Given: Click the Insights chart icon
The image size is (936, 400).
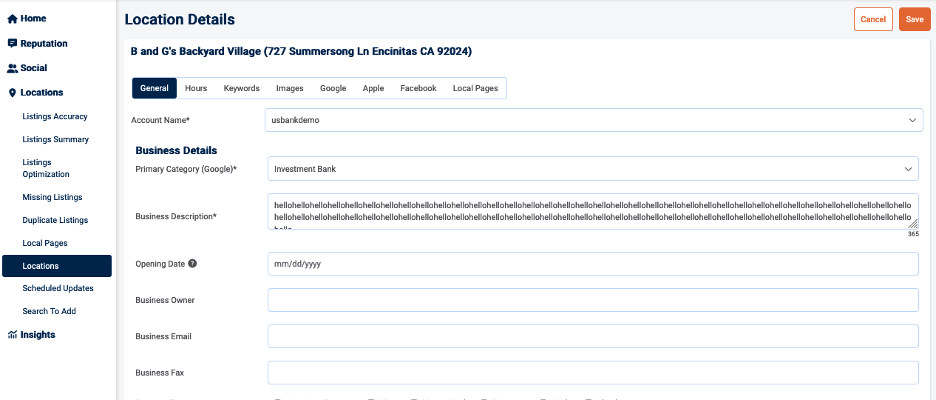Looking at the screenshot, I should [12, 335].
